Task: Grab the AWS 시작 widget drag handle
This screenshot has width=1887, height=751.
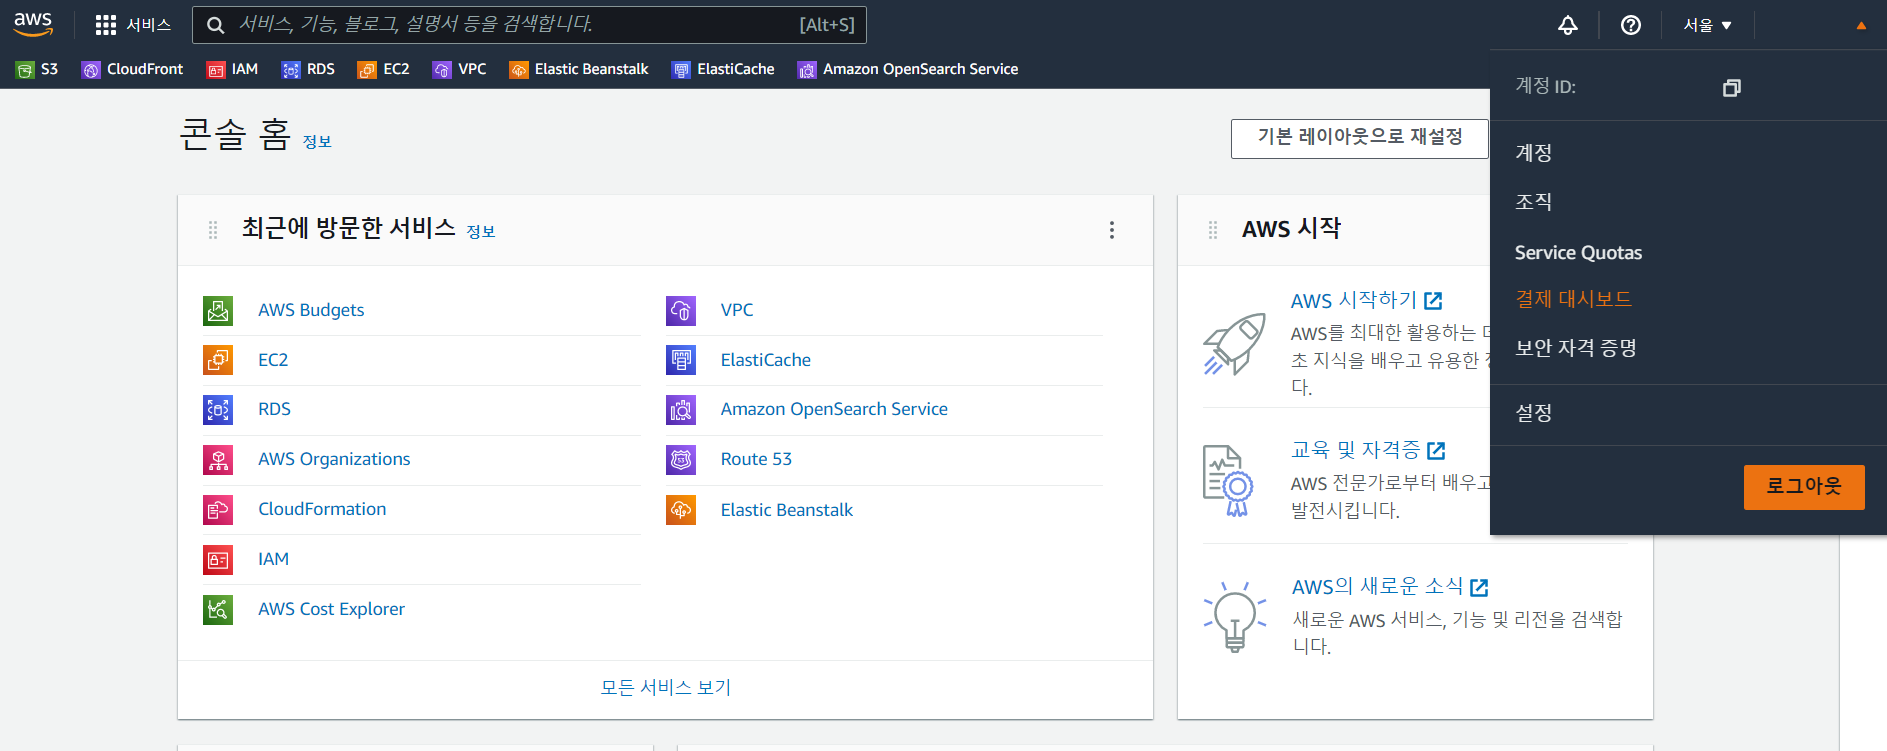Action: pos(1213,230)
